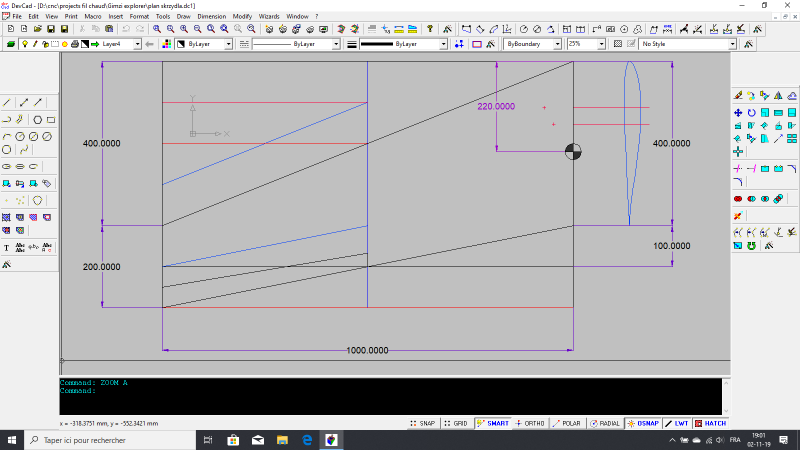Select the Line drawing tool
Screen dimensions: 800x450
[x=8, y=102]
